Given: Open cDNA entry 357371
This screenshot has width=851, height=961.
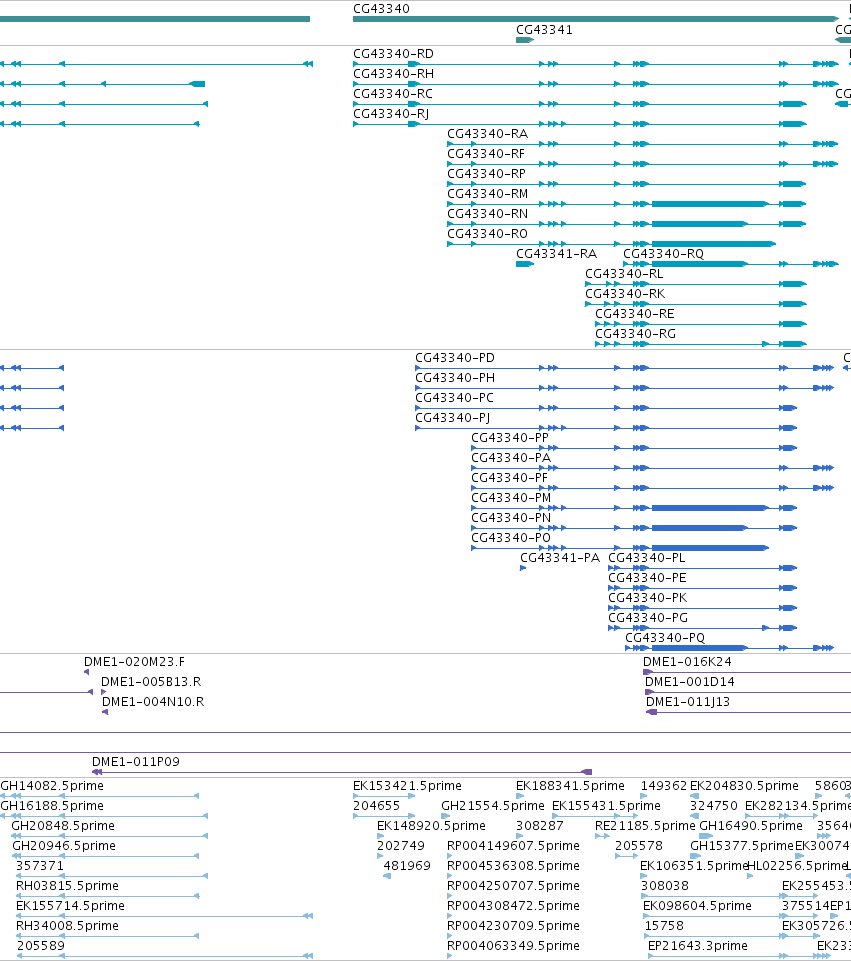Looking at the screenshot, I should pyautogui.click(x=40, y=866).
